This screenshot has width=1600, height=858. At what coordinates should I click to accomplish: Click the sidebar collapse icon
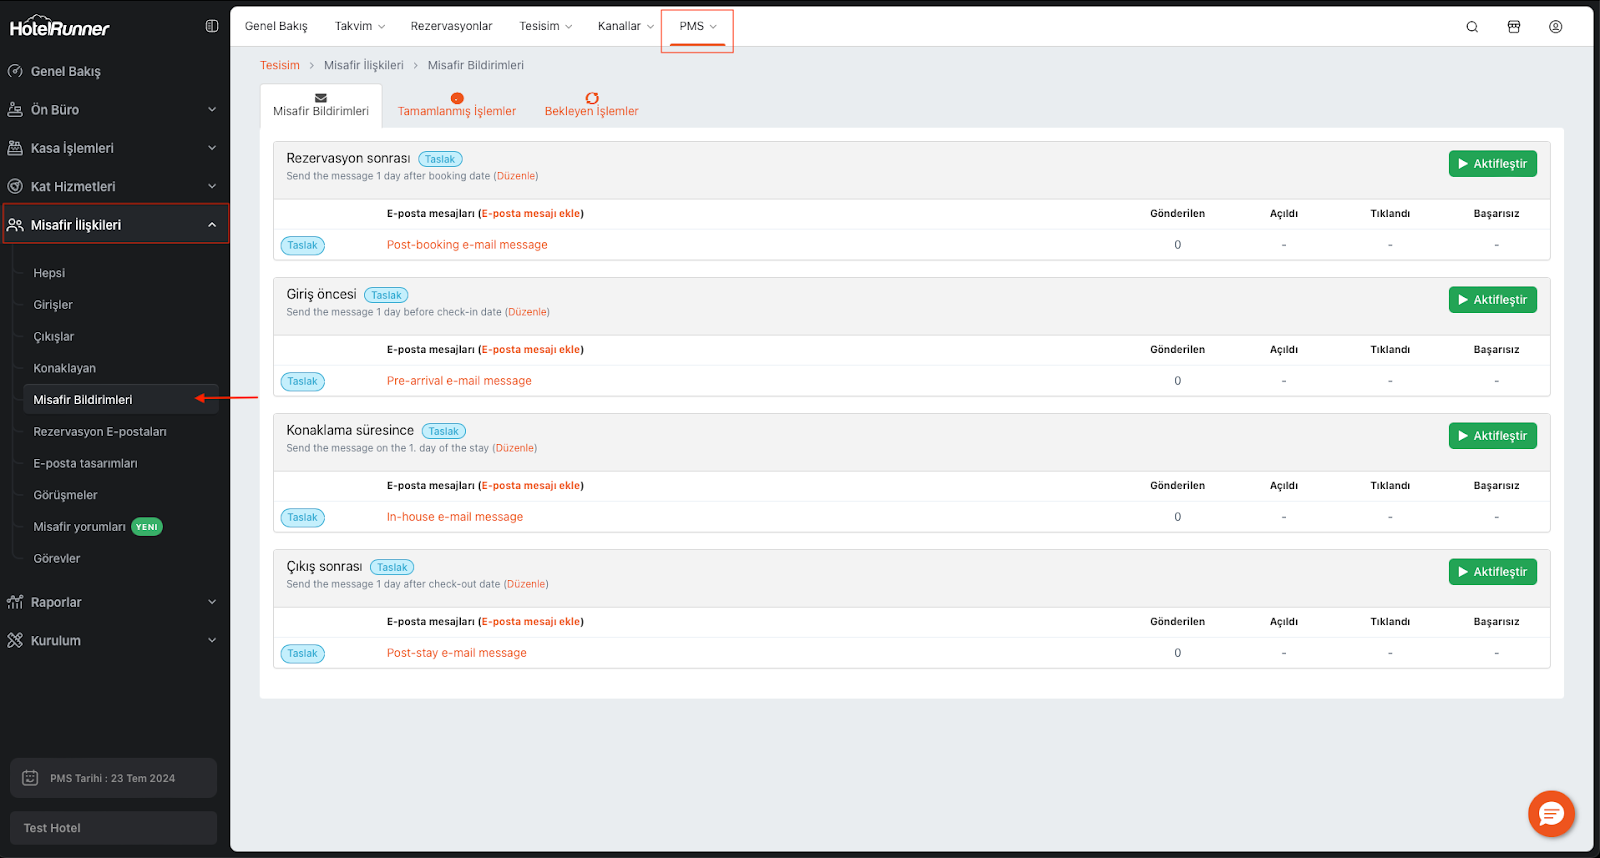click(212, 26)
